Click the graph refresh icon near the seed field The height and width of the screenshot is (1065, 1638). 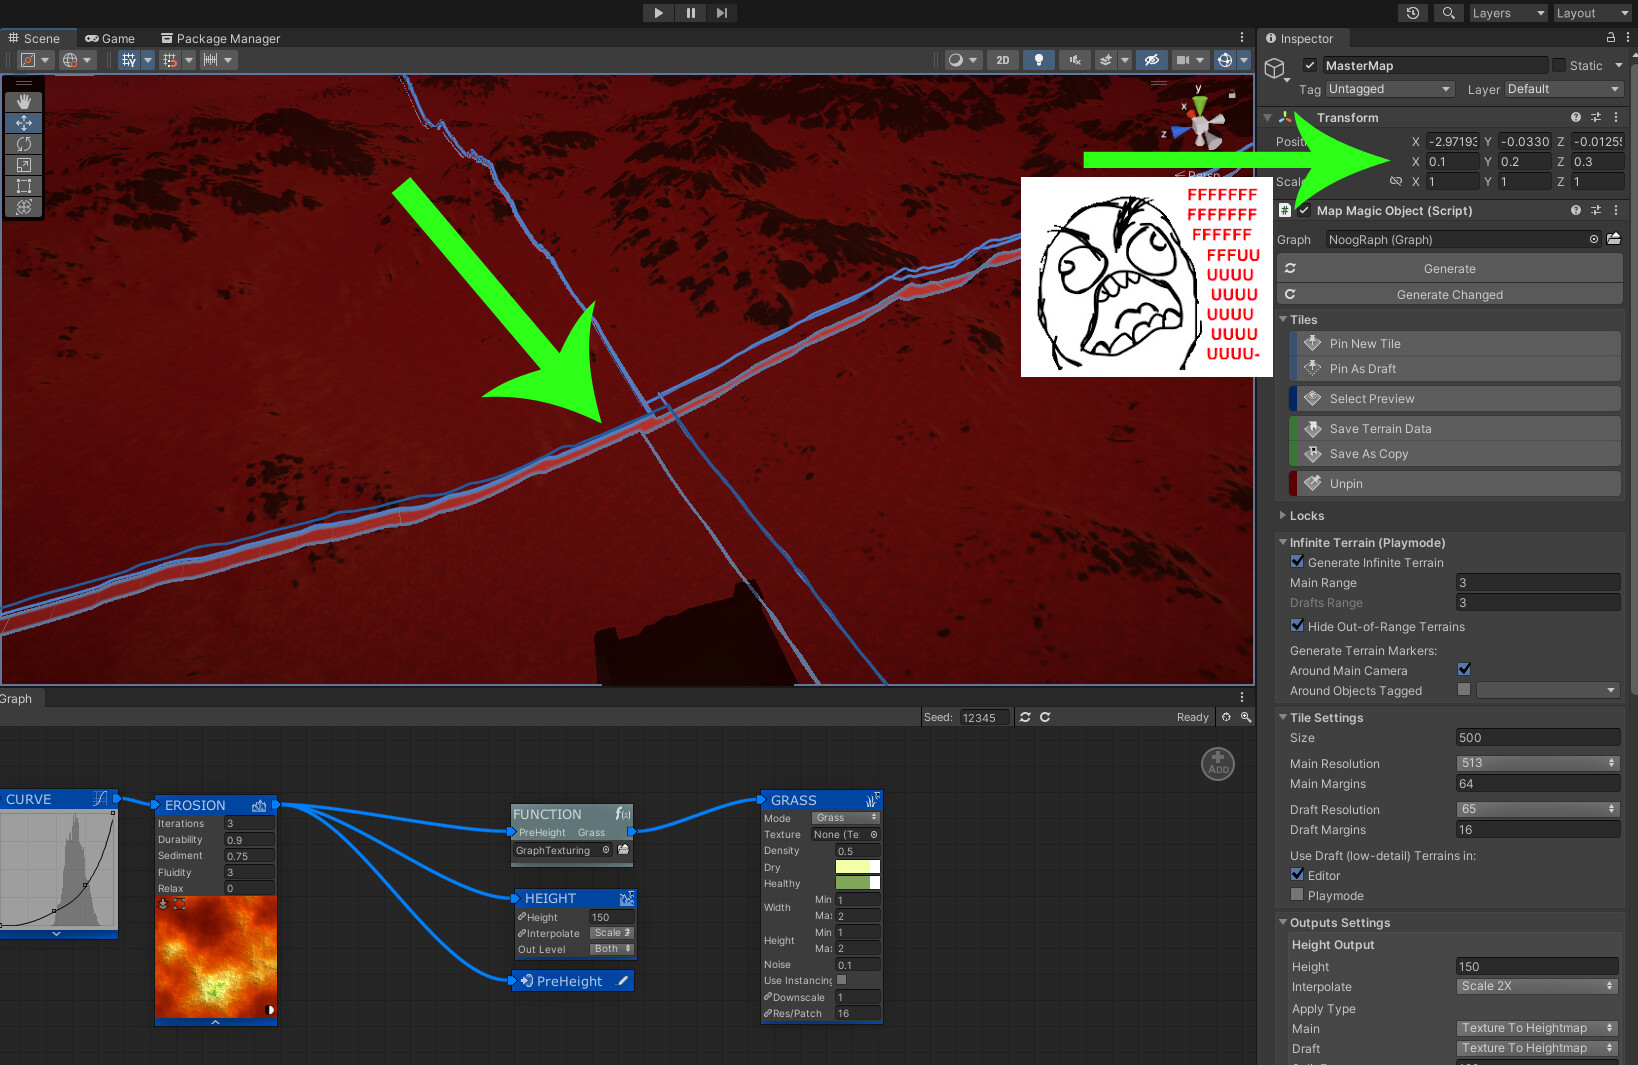pos(1025,717)
